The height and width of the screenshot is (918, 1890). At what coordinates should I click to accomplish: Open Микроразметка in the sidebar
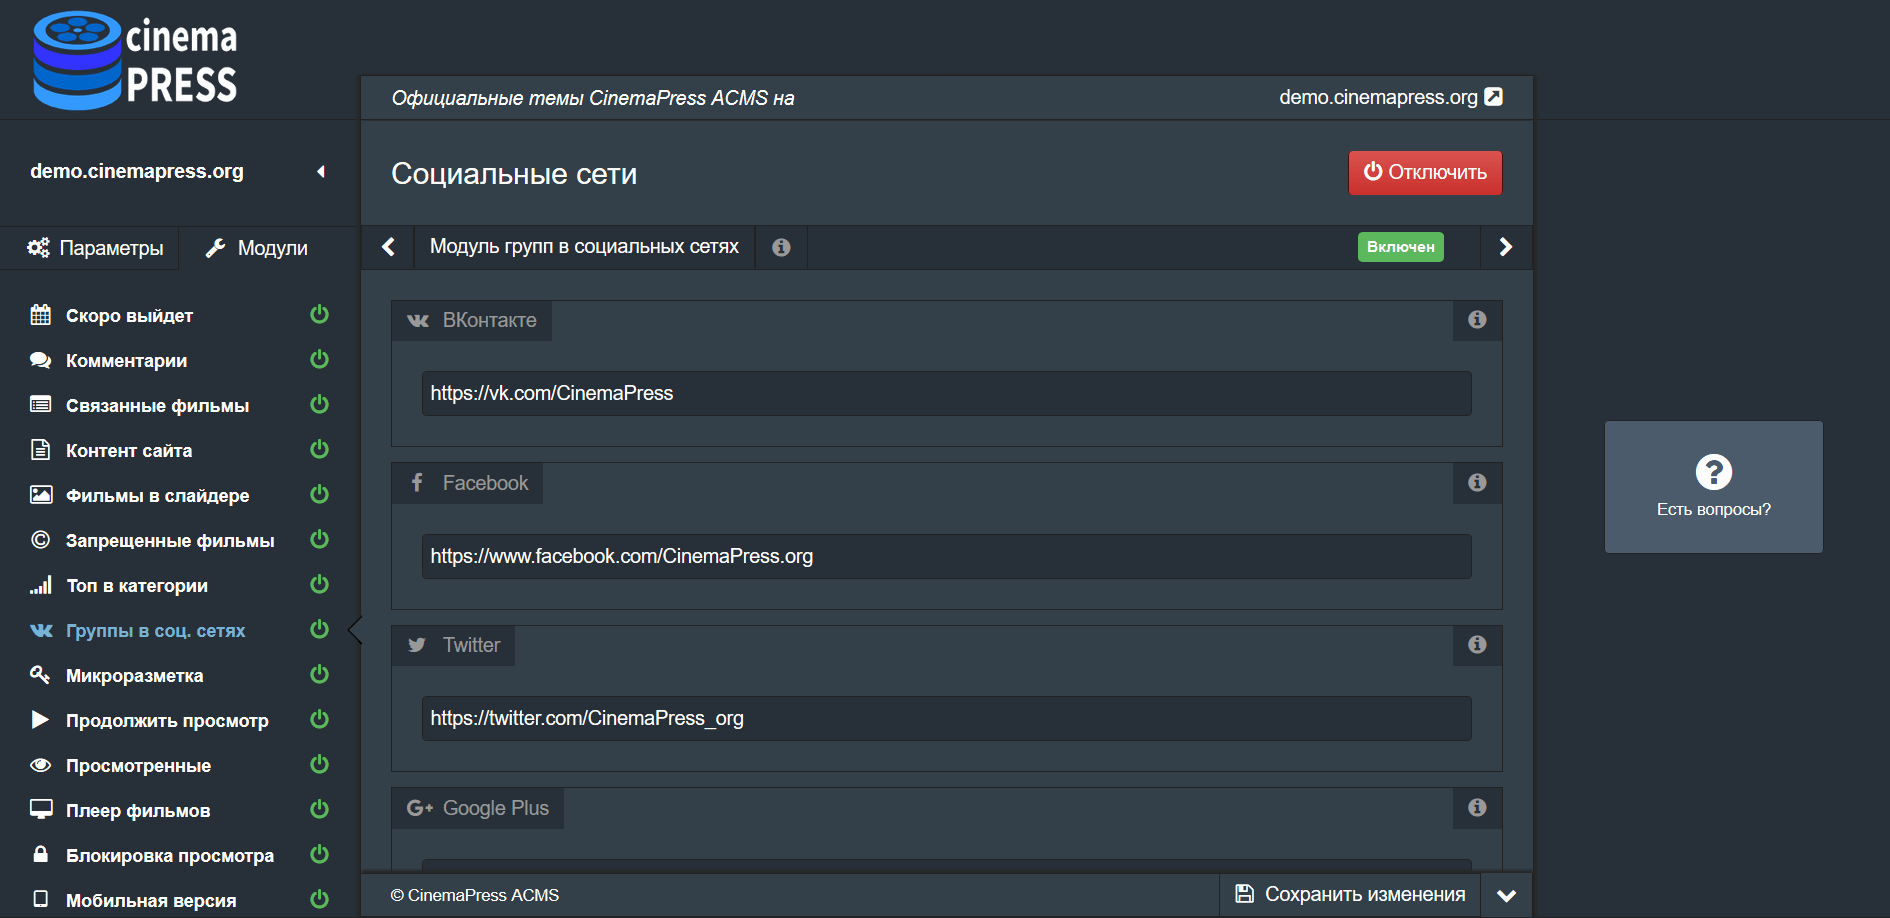(x=134, y=676)
